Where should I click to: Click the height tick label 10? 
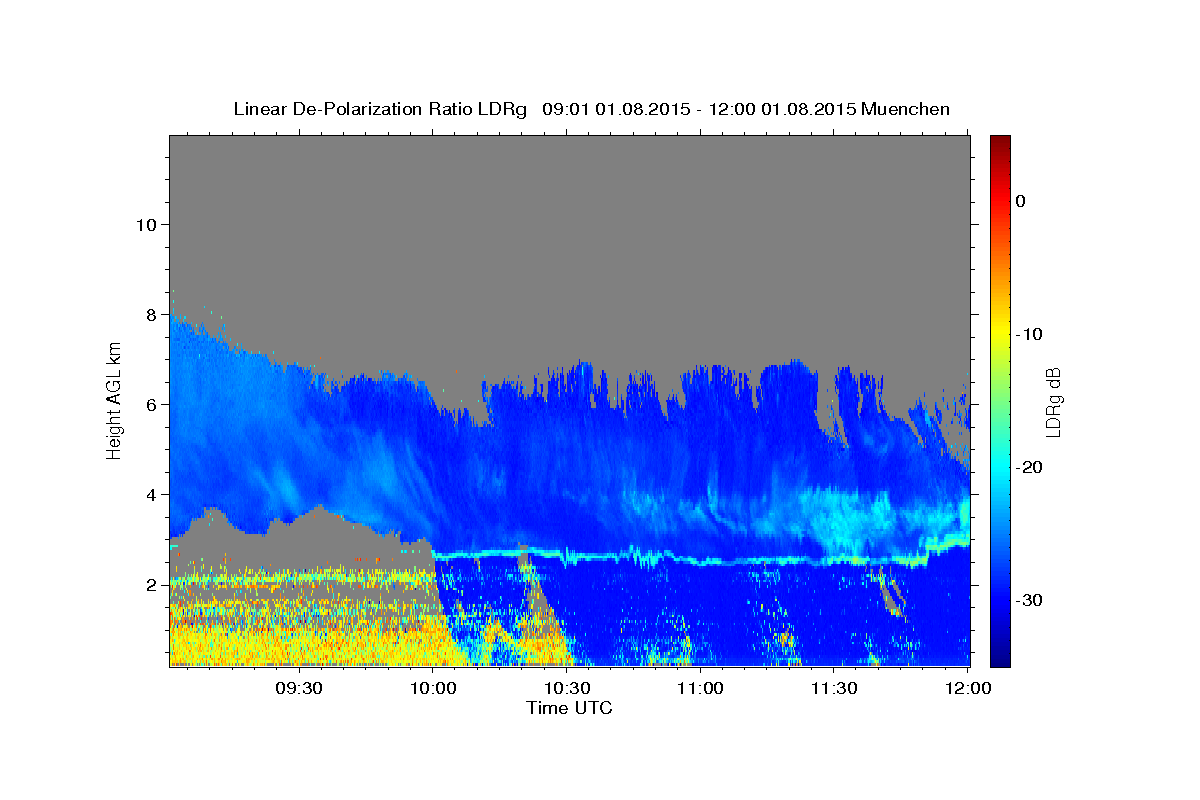144,224
